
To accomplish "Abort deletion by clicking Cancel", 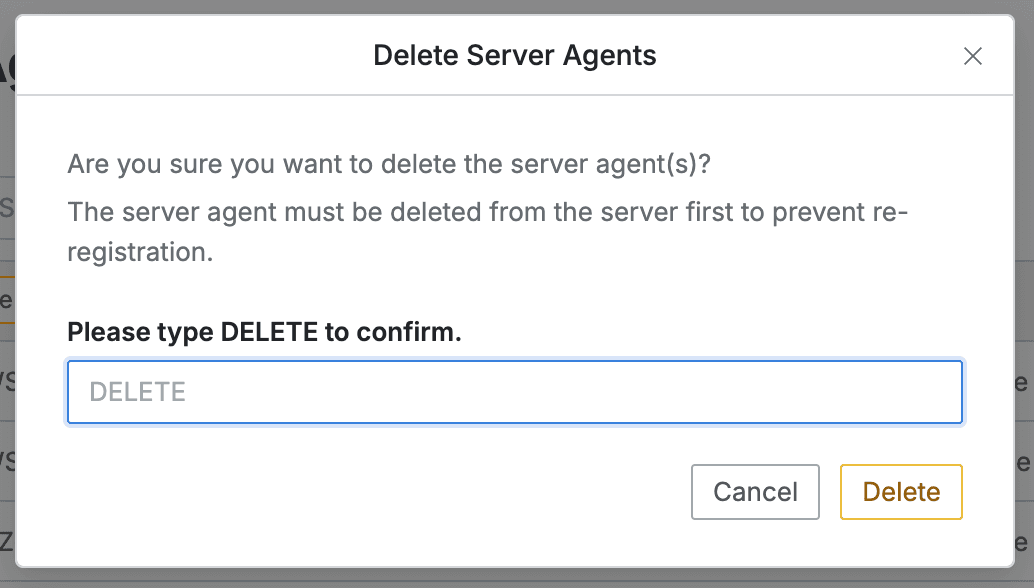I will tap(755, 492).
